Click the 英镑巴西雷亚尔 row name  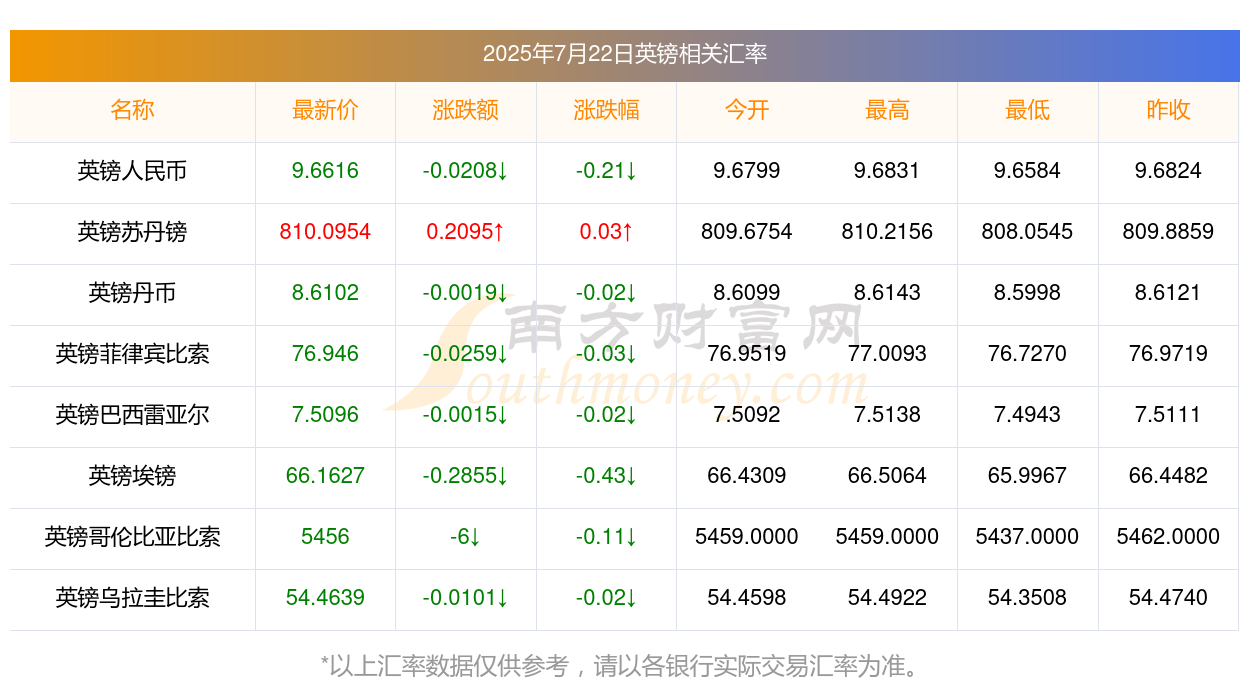click(132, 415)
